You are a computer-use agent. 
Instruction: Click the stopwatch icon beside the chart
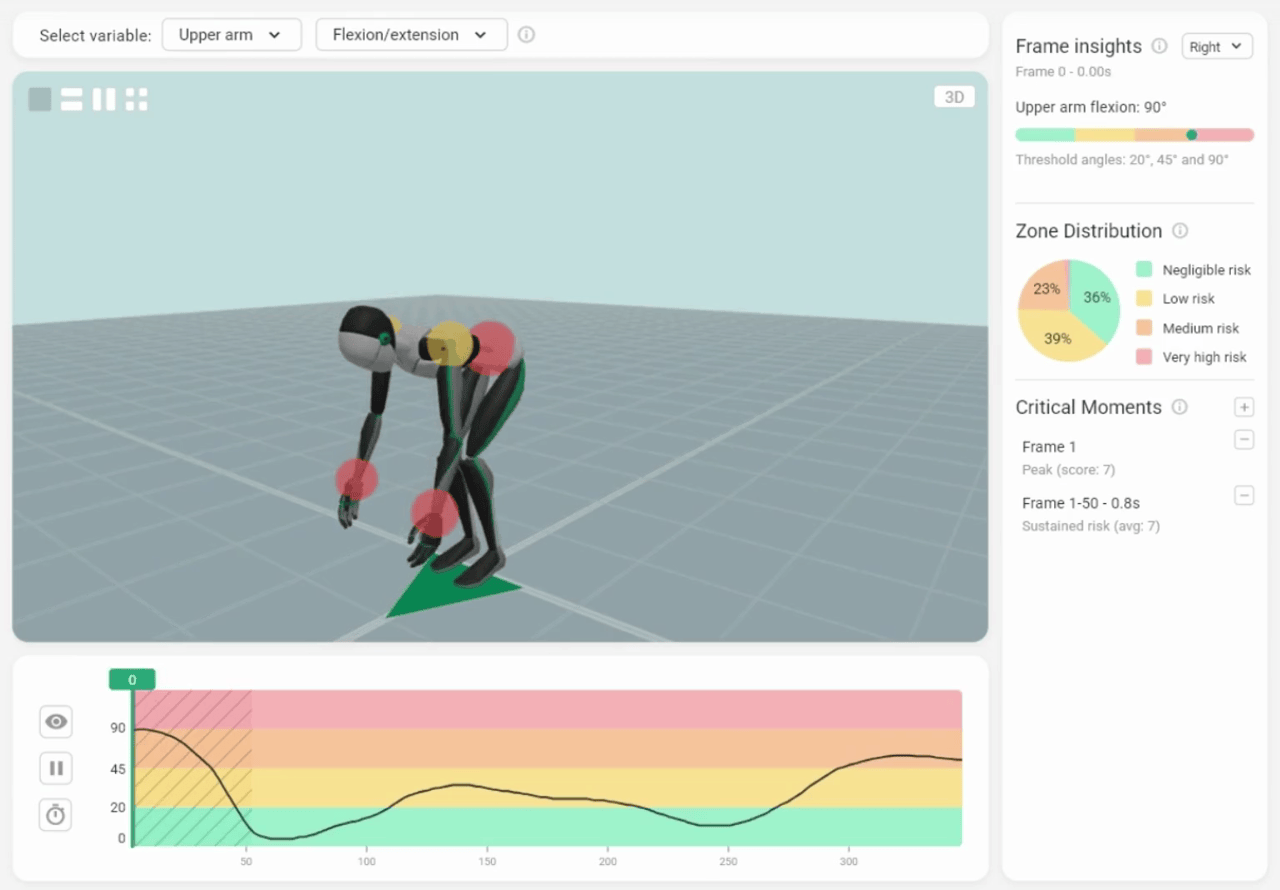click(56, 815)
